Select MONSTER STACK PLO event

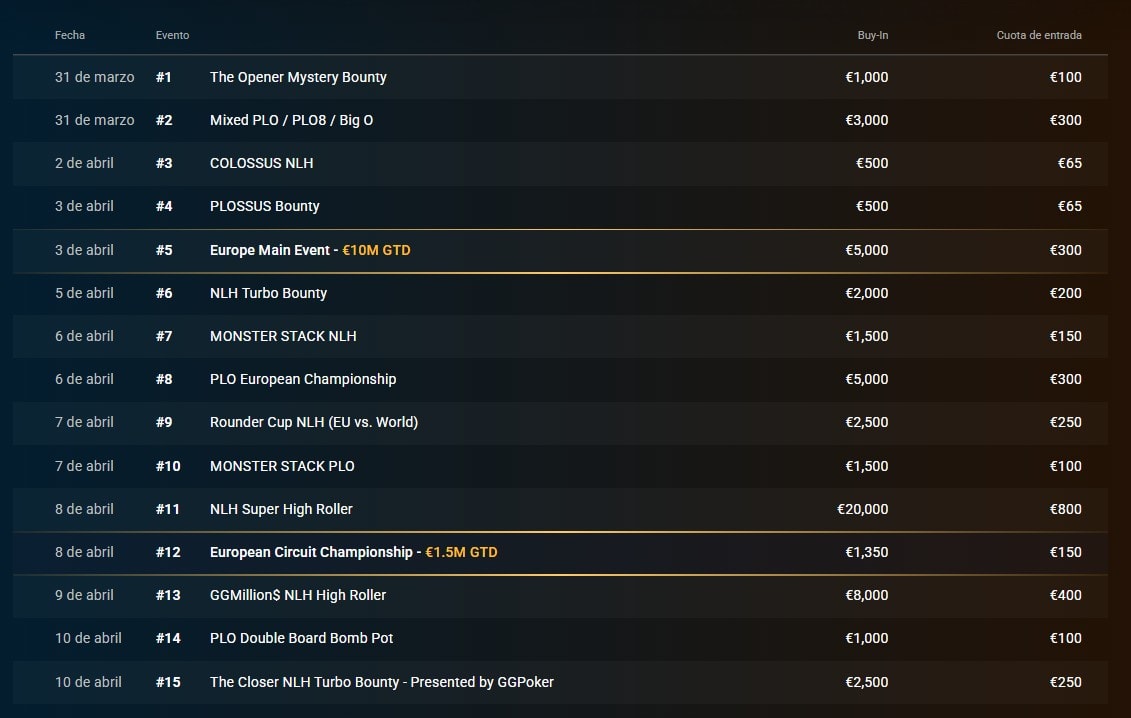(x=282, y=466)
